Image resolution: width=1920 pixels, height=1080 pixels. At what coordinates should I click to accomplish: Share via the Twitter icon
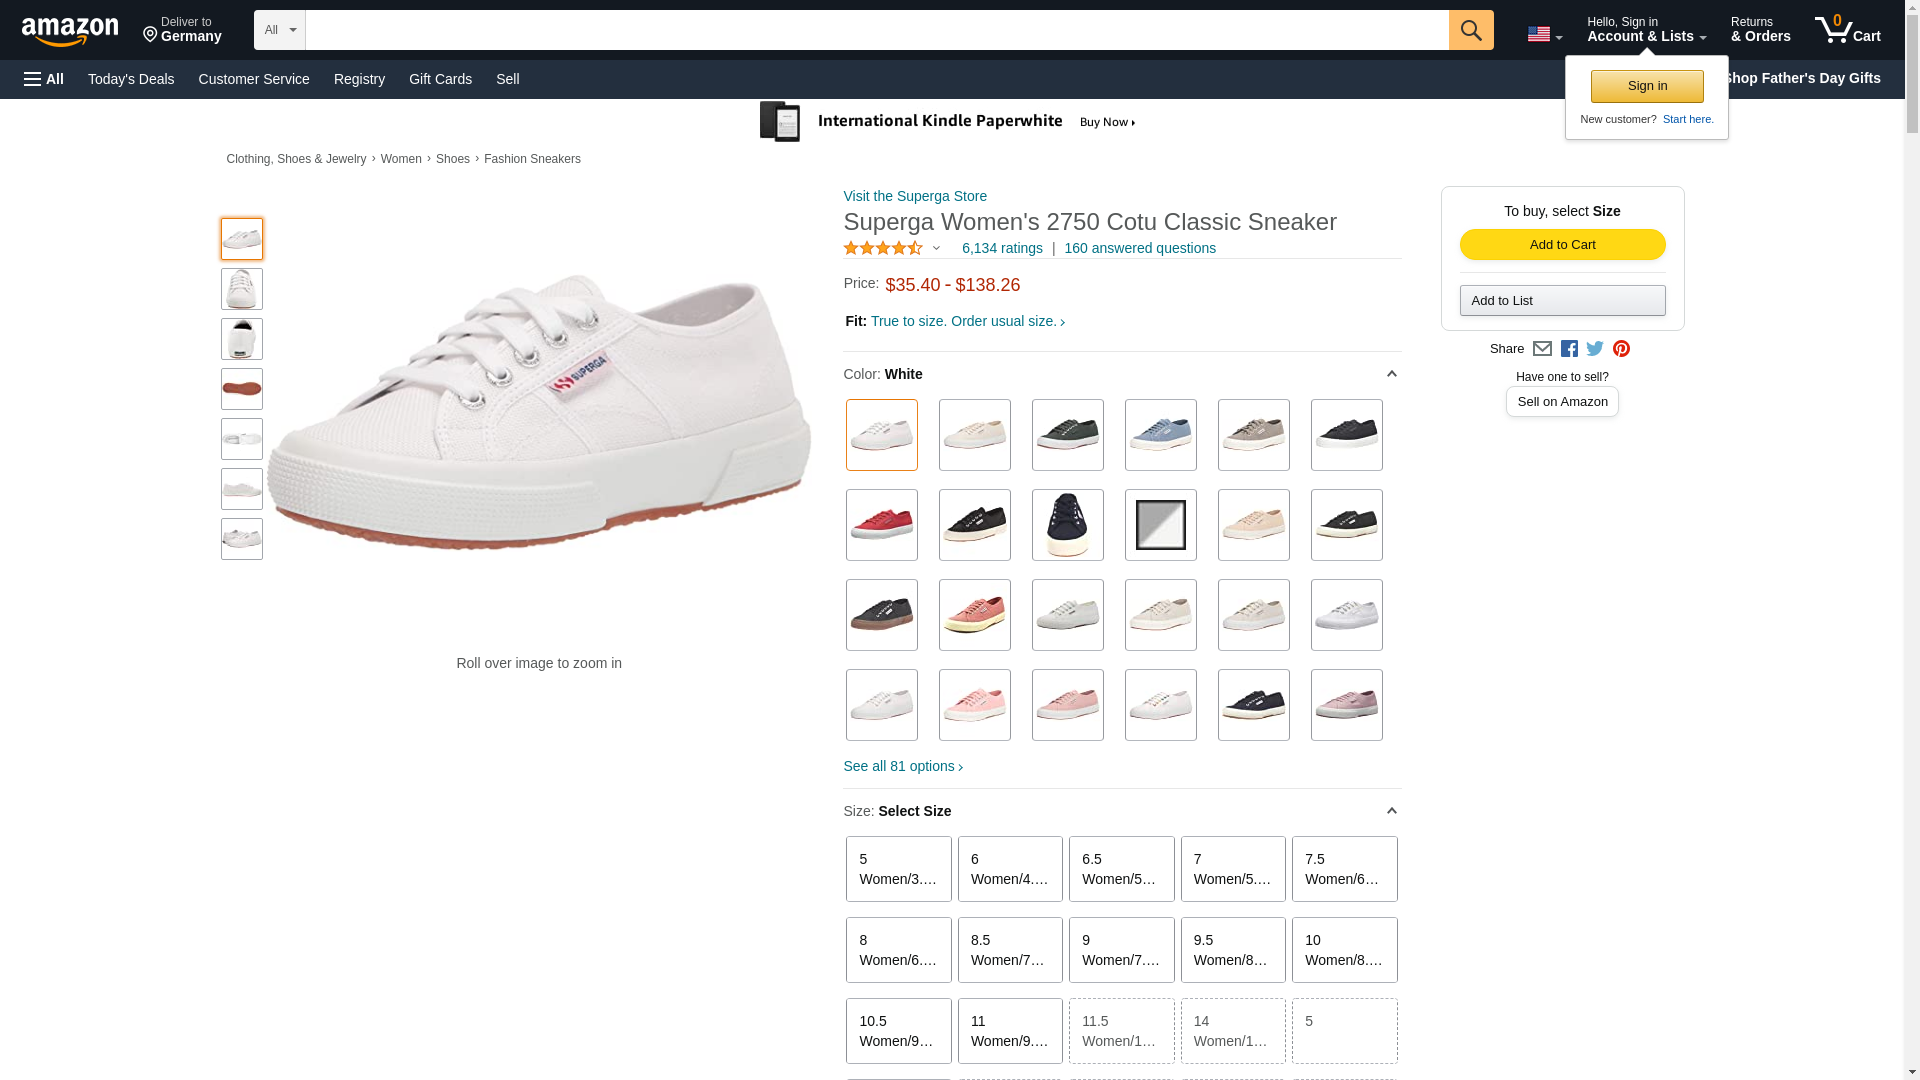point(1595,349)
